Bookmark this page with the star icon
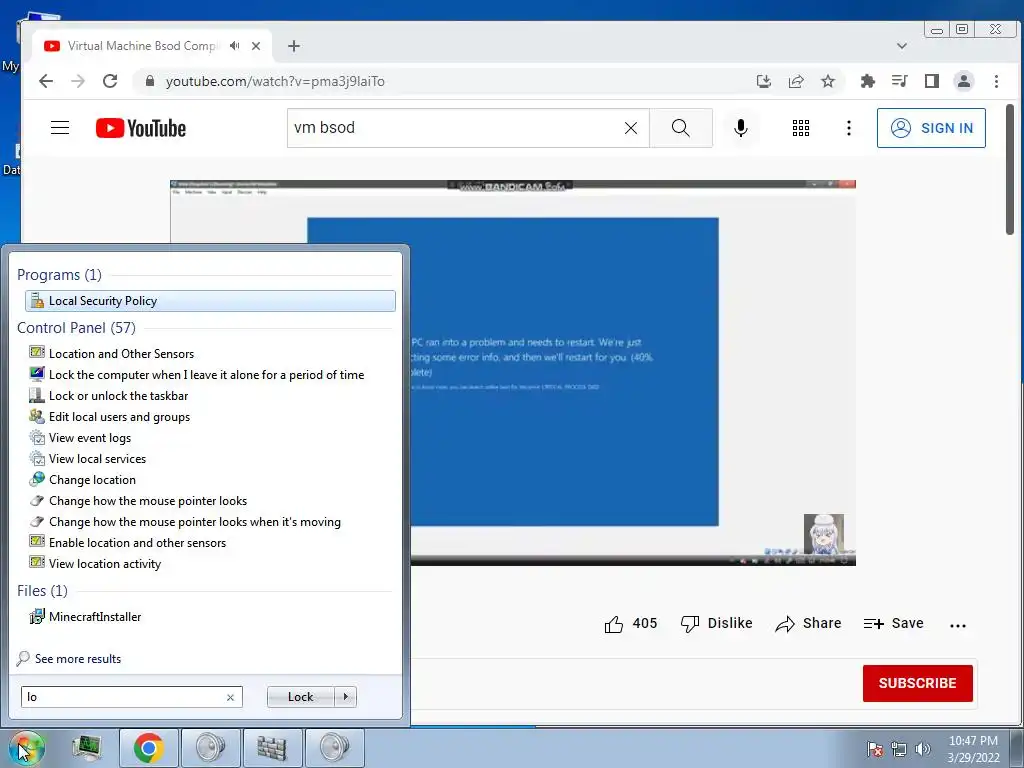The width and height of the screenshot is (1024, 768). pos(828,81)
